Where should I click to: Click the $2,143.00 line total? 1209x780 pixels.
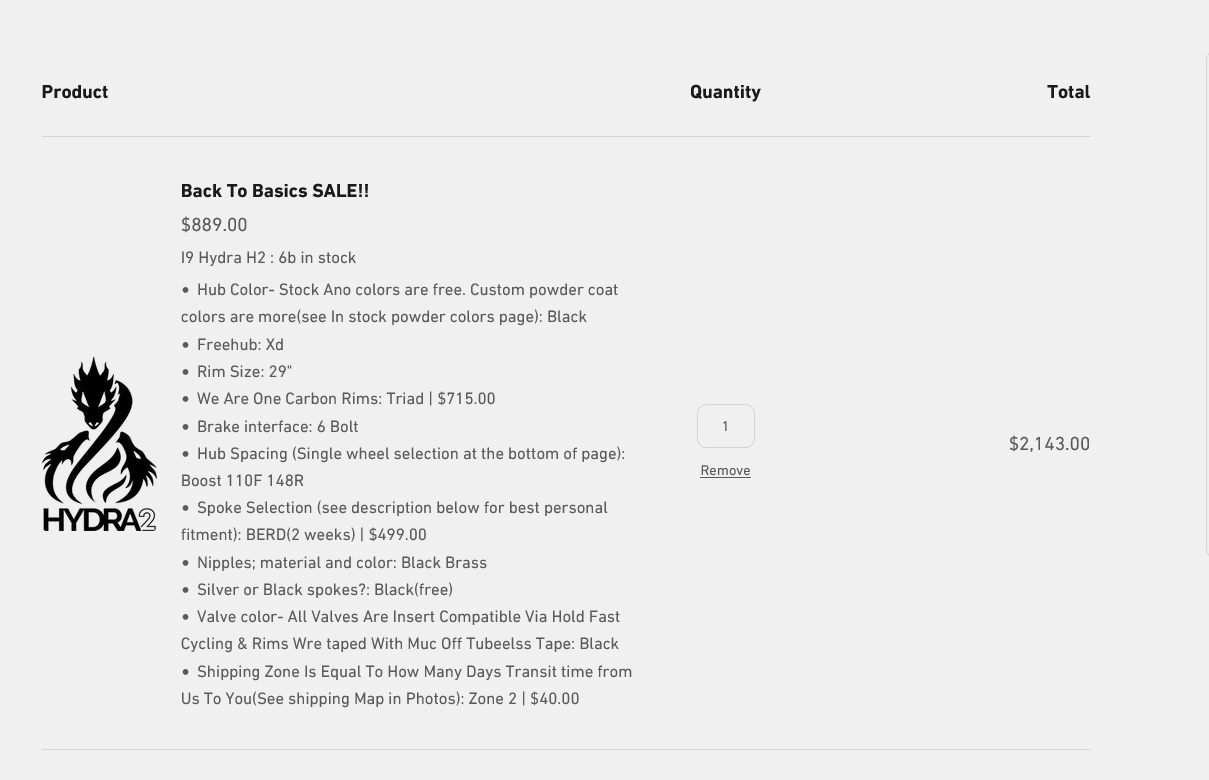tap(1049, 443)
